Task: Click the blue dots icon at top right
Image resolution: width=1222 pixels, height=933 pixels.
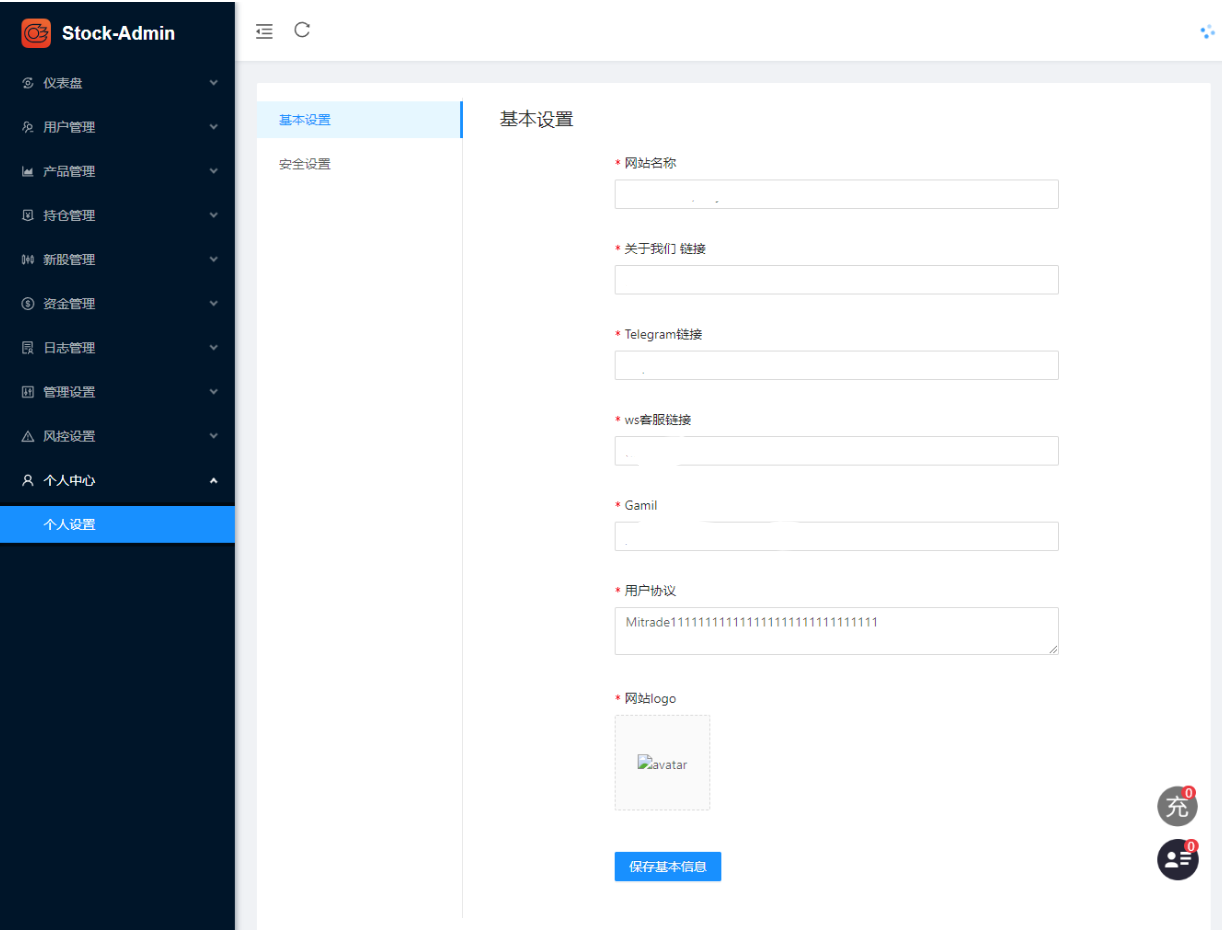Action: click(1207, 32)
